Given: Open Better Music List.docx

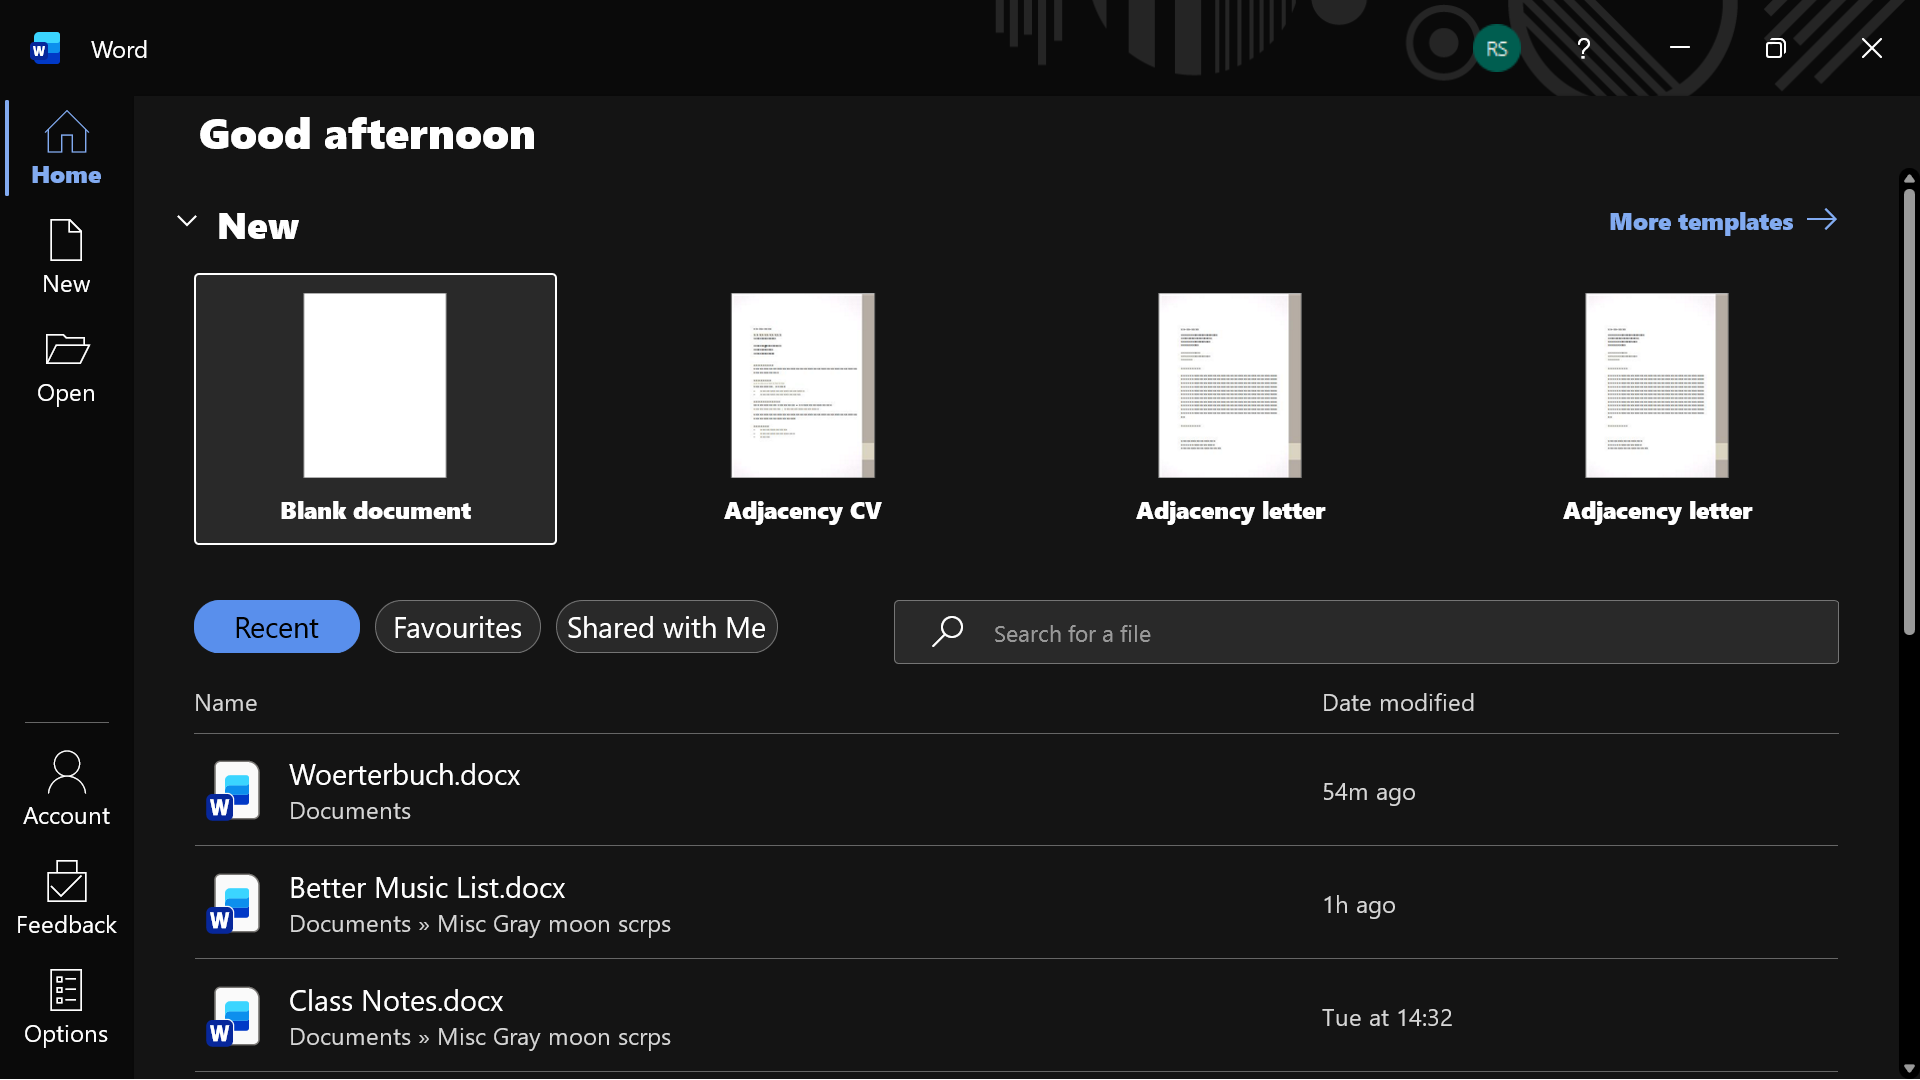Looking at the screenshot, I should (x=1016, y=904).
